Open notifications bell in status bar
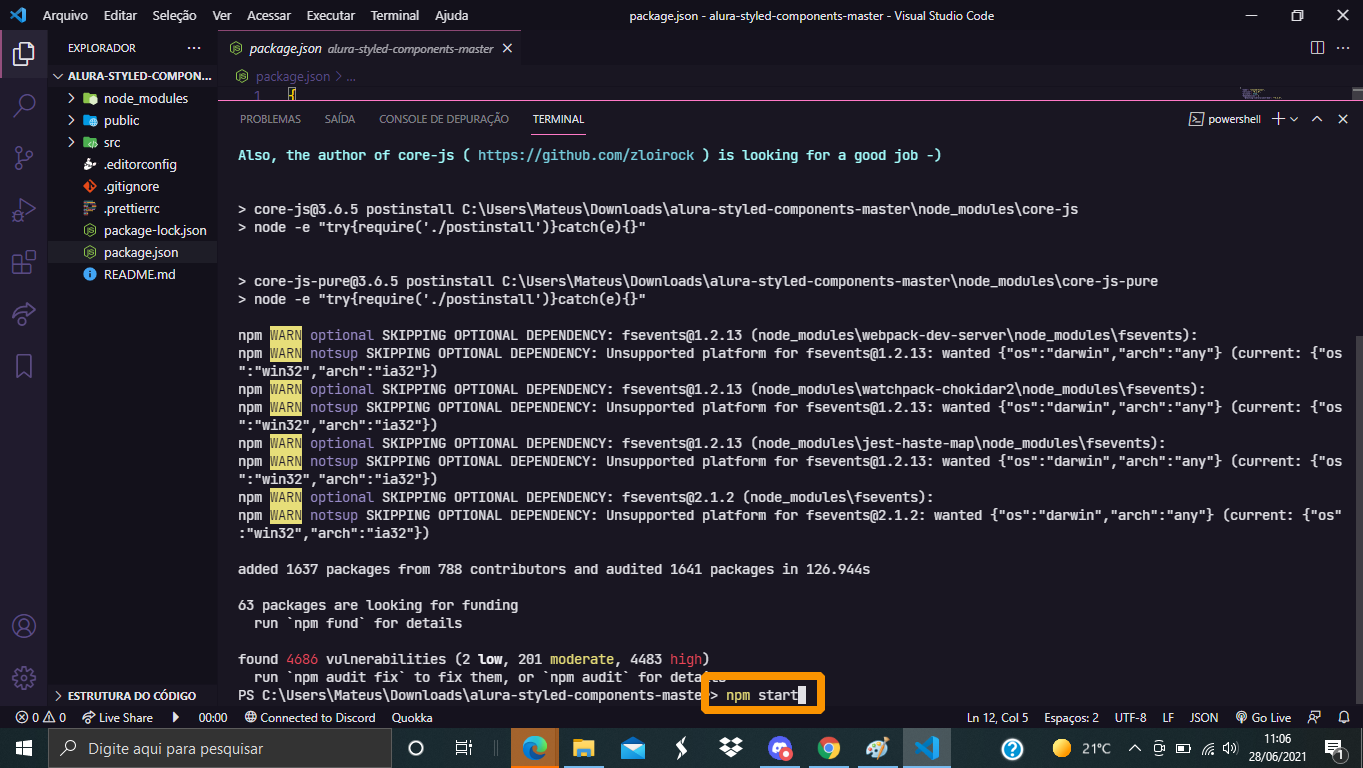The image size is (1363, 768). point(1343,717)
